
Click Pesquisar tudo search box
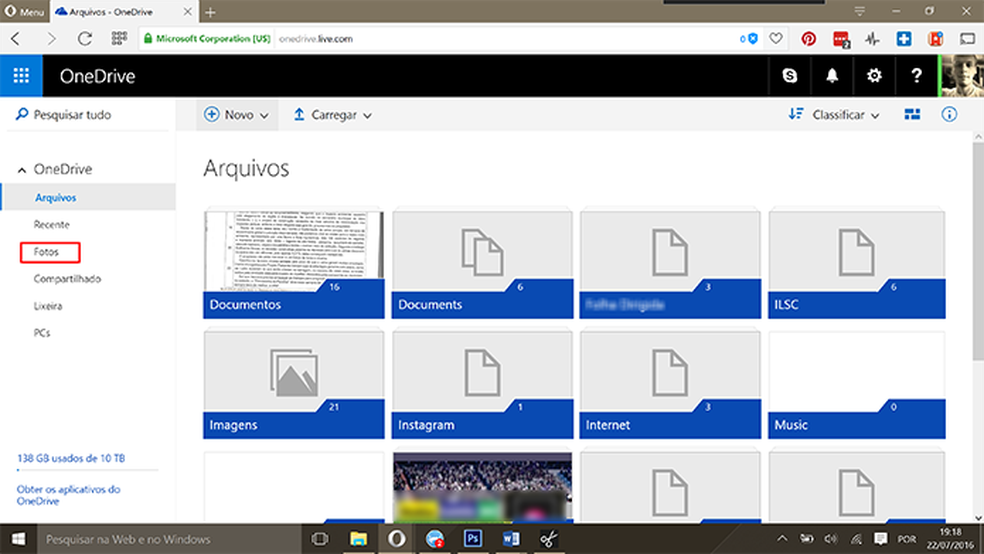[88, 115]
